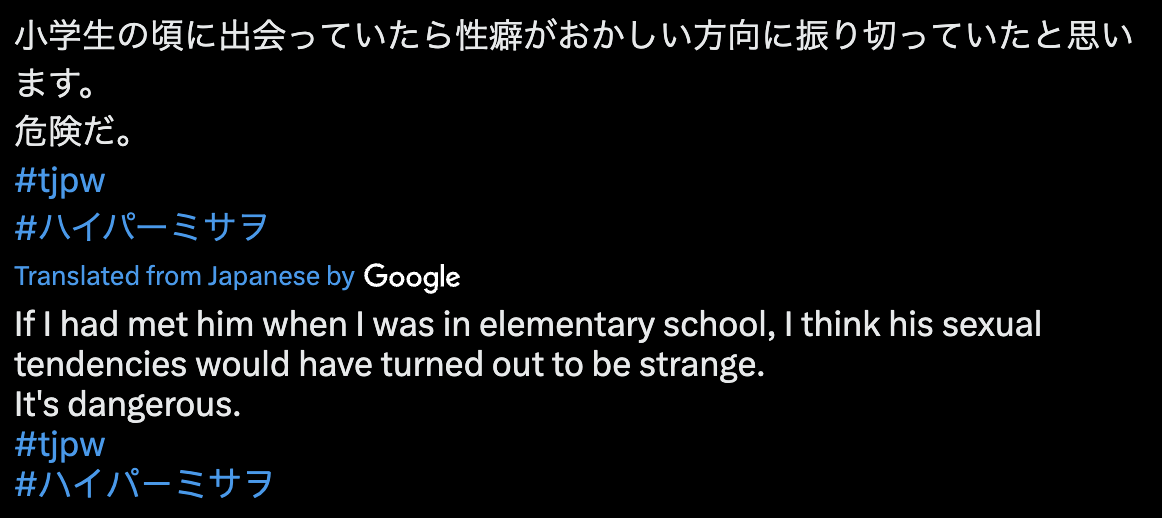Click the English line starting "If I had met him"
1162x518 pixels.
[528, 326]
